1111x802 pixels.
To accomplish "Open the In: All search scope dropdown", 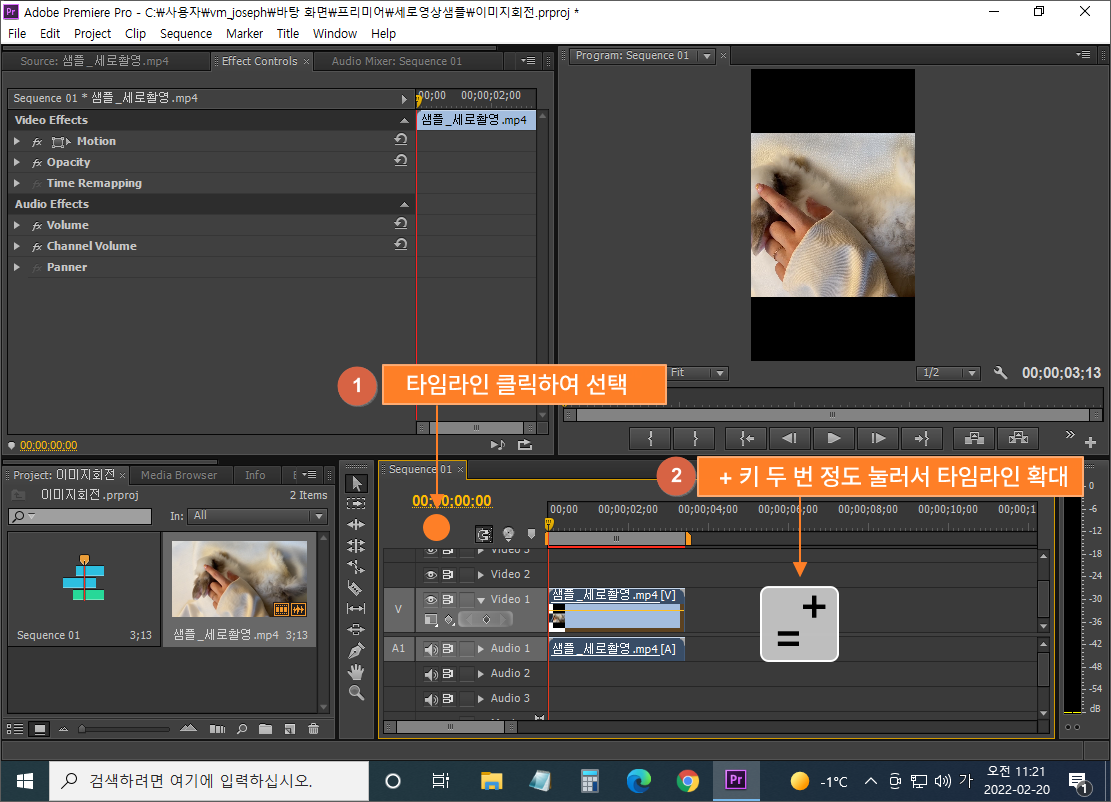I will coord(259,516).
